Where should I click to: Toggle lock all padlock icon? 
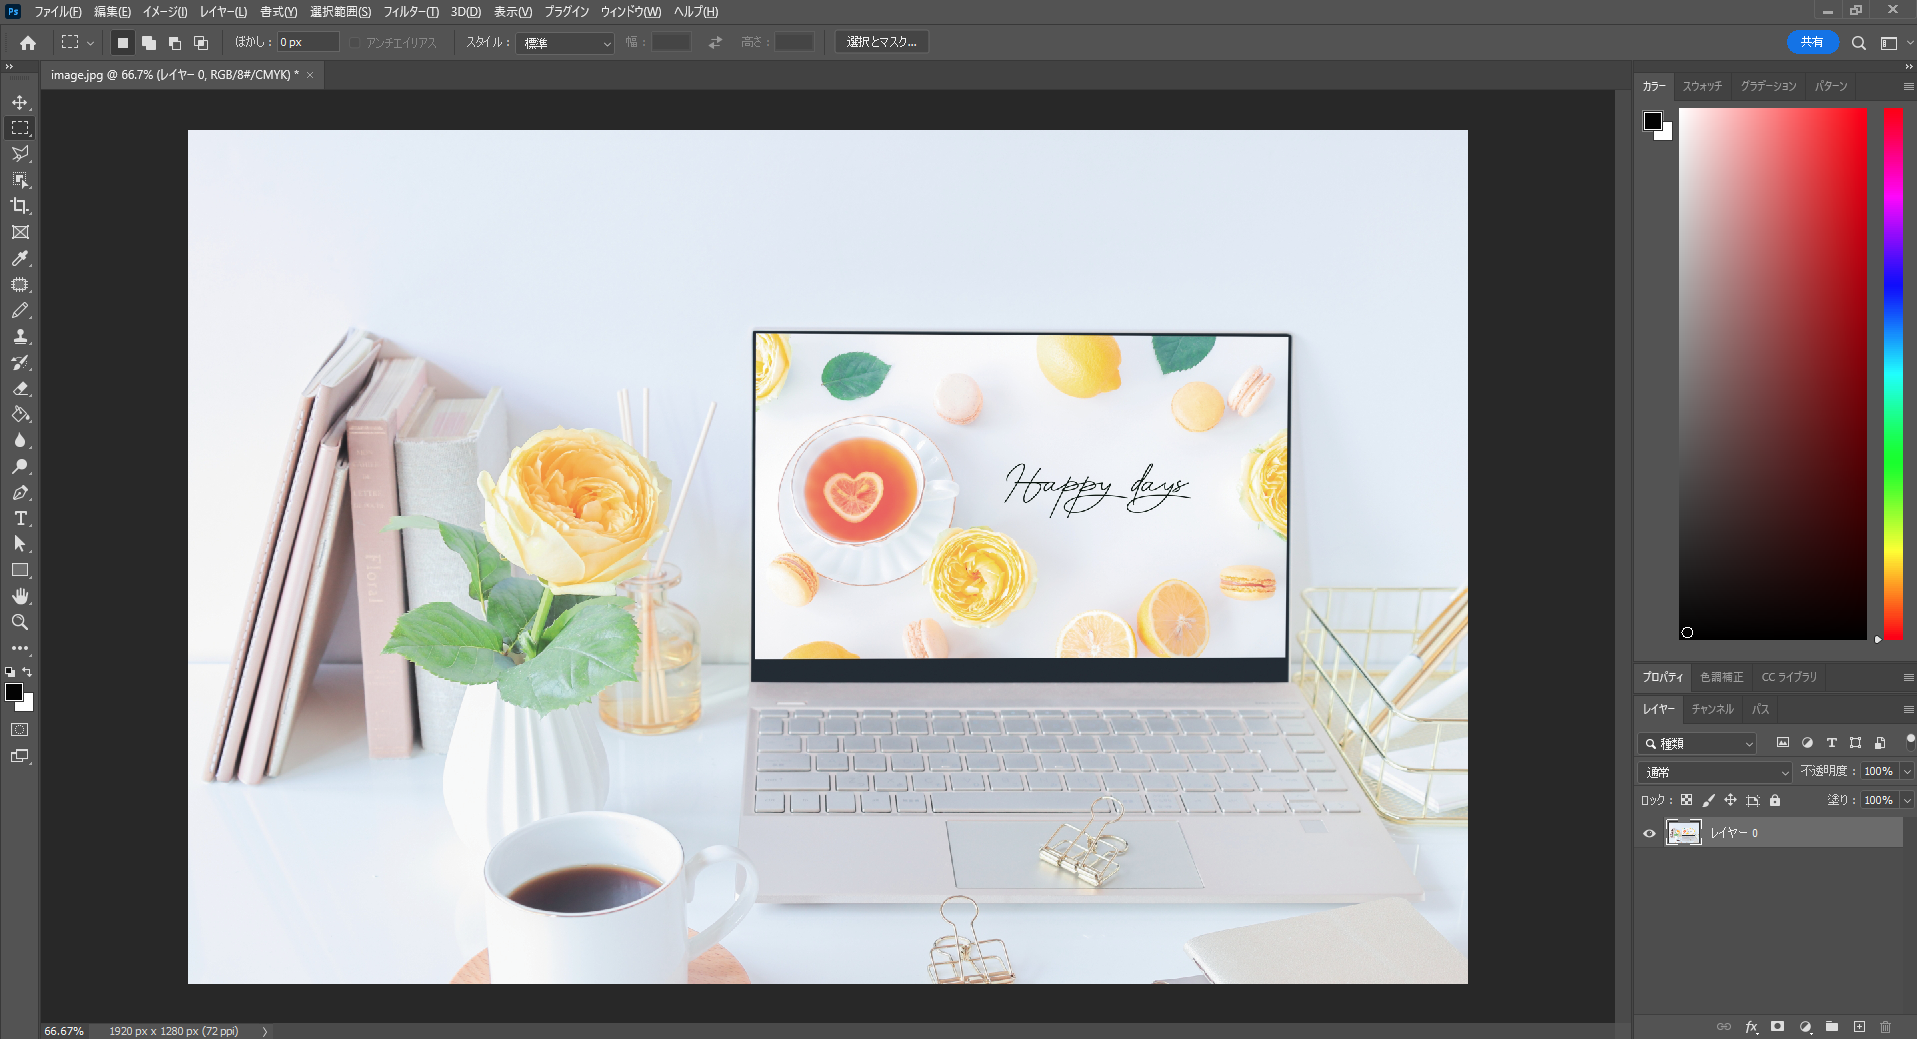[x=1775, y=800]
